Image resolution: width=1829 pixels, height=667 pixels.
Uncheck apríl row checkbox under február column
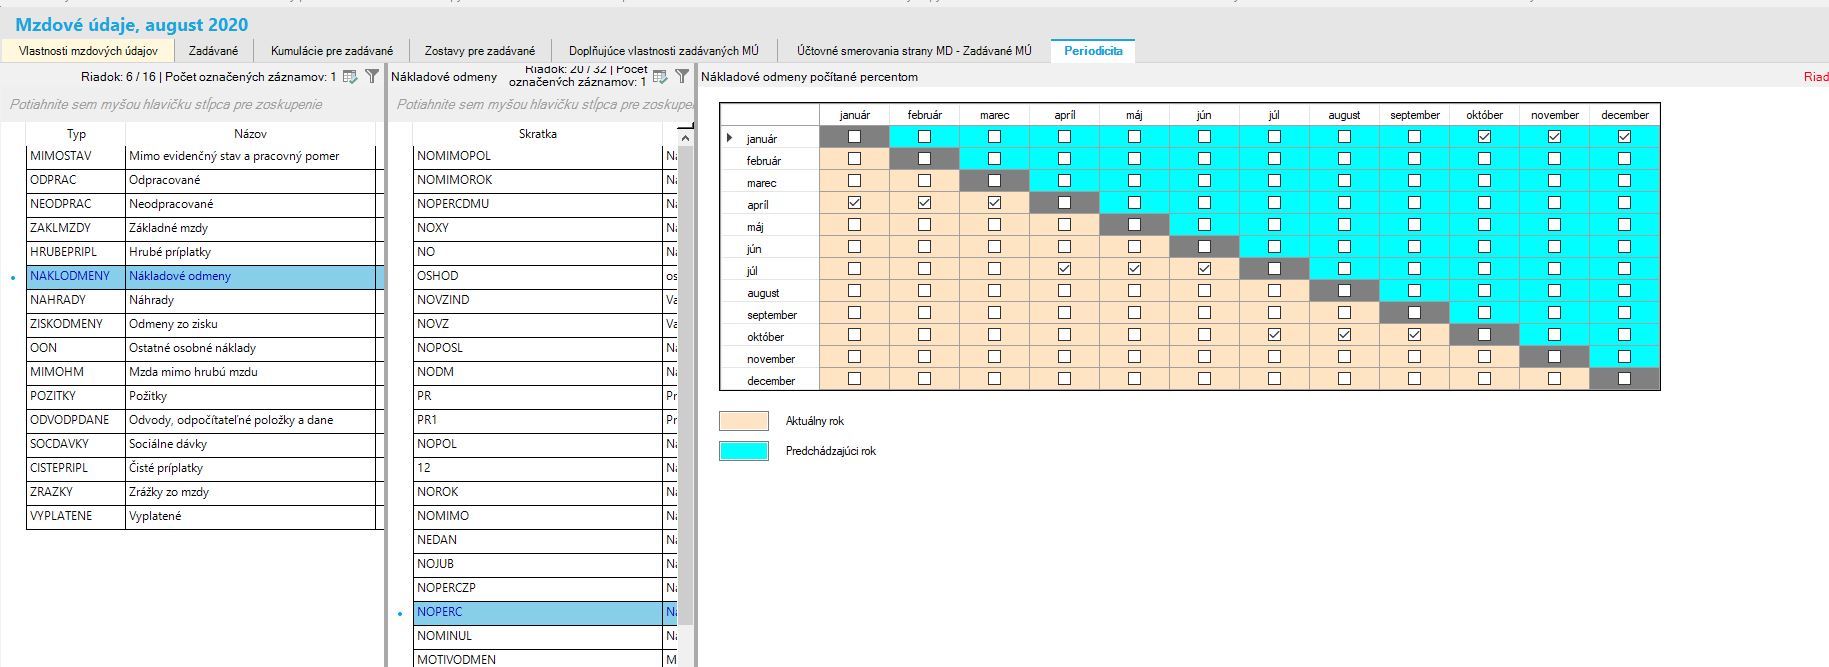(x=924, y=203)
